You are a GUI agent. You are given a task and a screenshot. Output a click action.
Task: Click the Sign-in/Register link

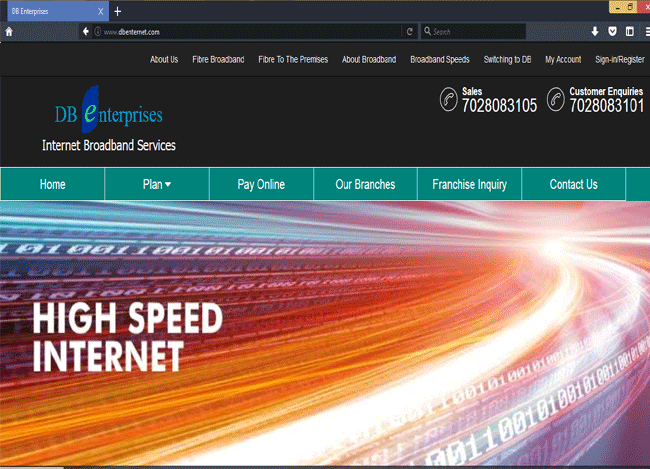(619, 60)
